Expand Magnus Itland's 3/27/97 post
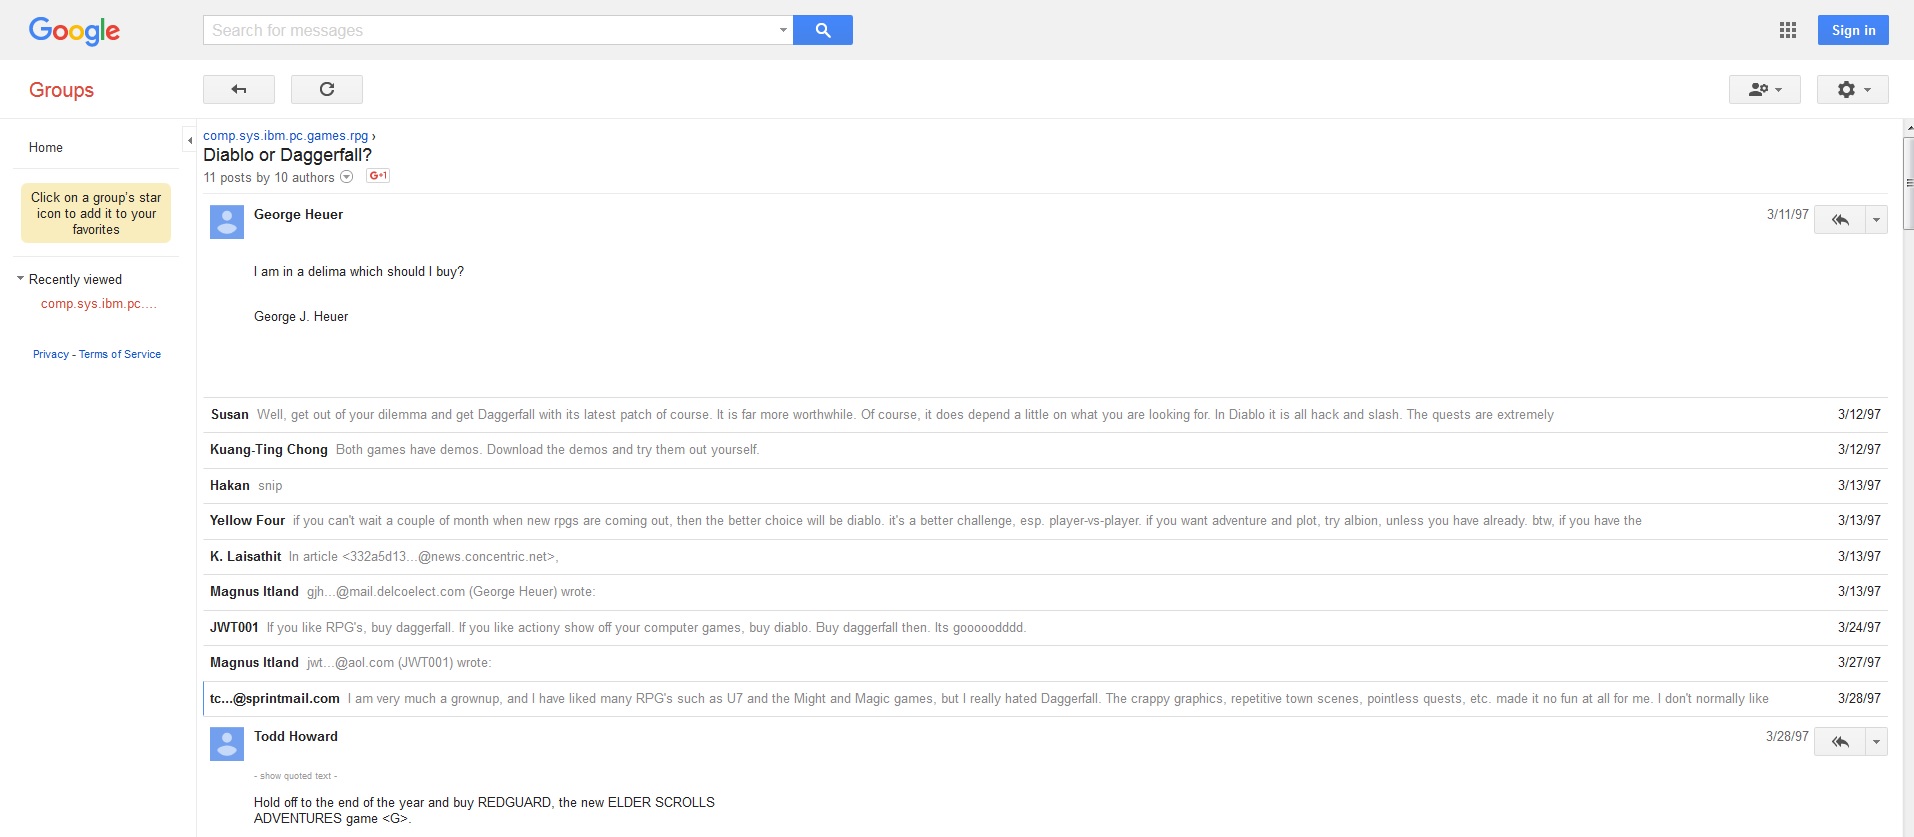1914x837 pixels. [x=1045, y=663]
